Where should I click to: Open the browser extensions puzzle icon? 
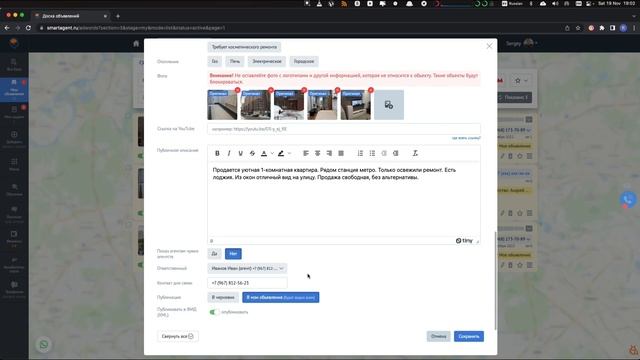(602, 28)
